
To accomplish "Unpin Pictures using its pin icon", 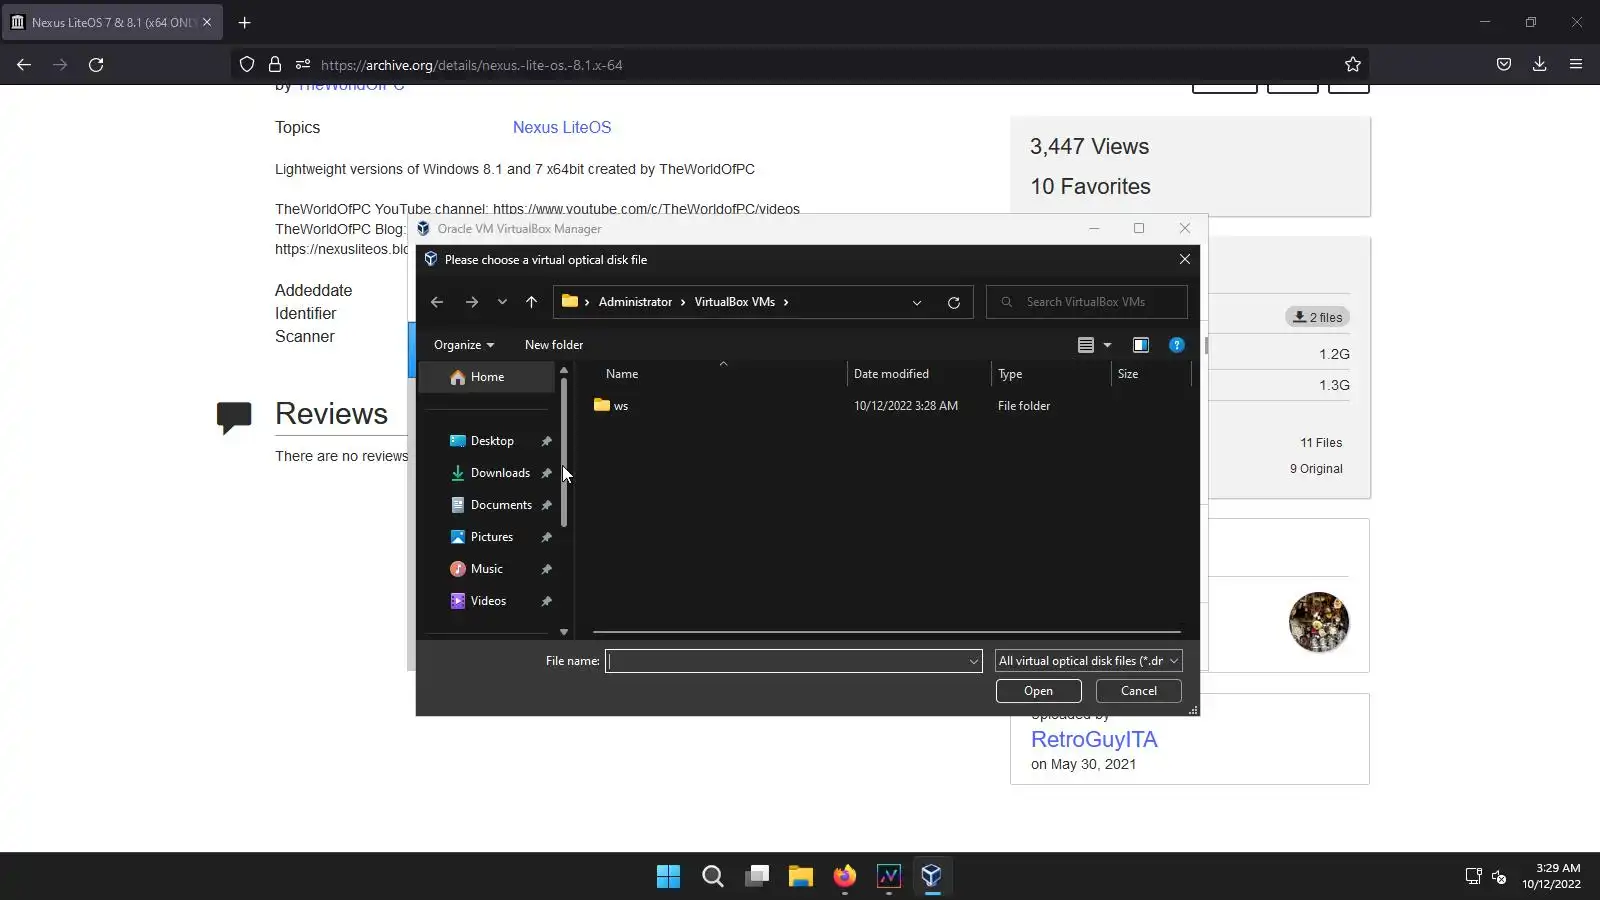I will (x=547, y=537).
